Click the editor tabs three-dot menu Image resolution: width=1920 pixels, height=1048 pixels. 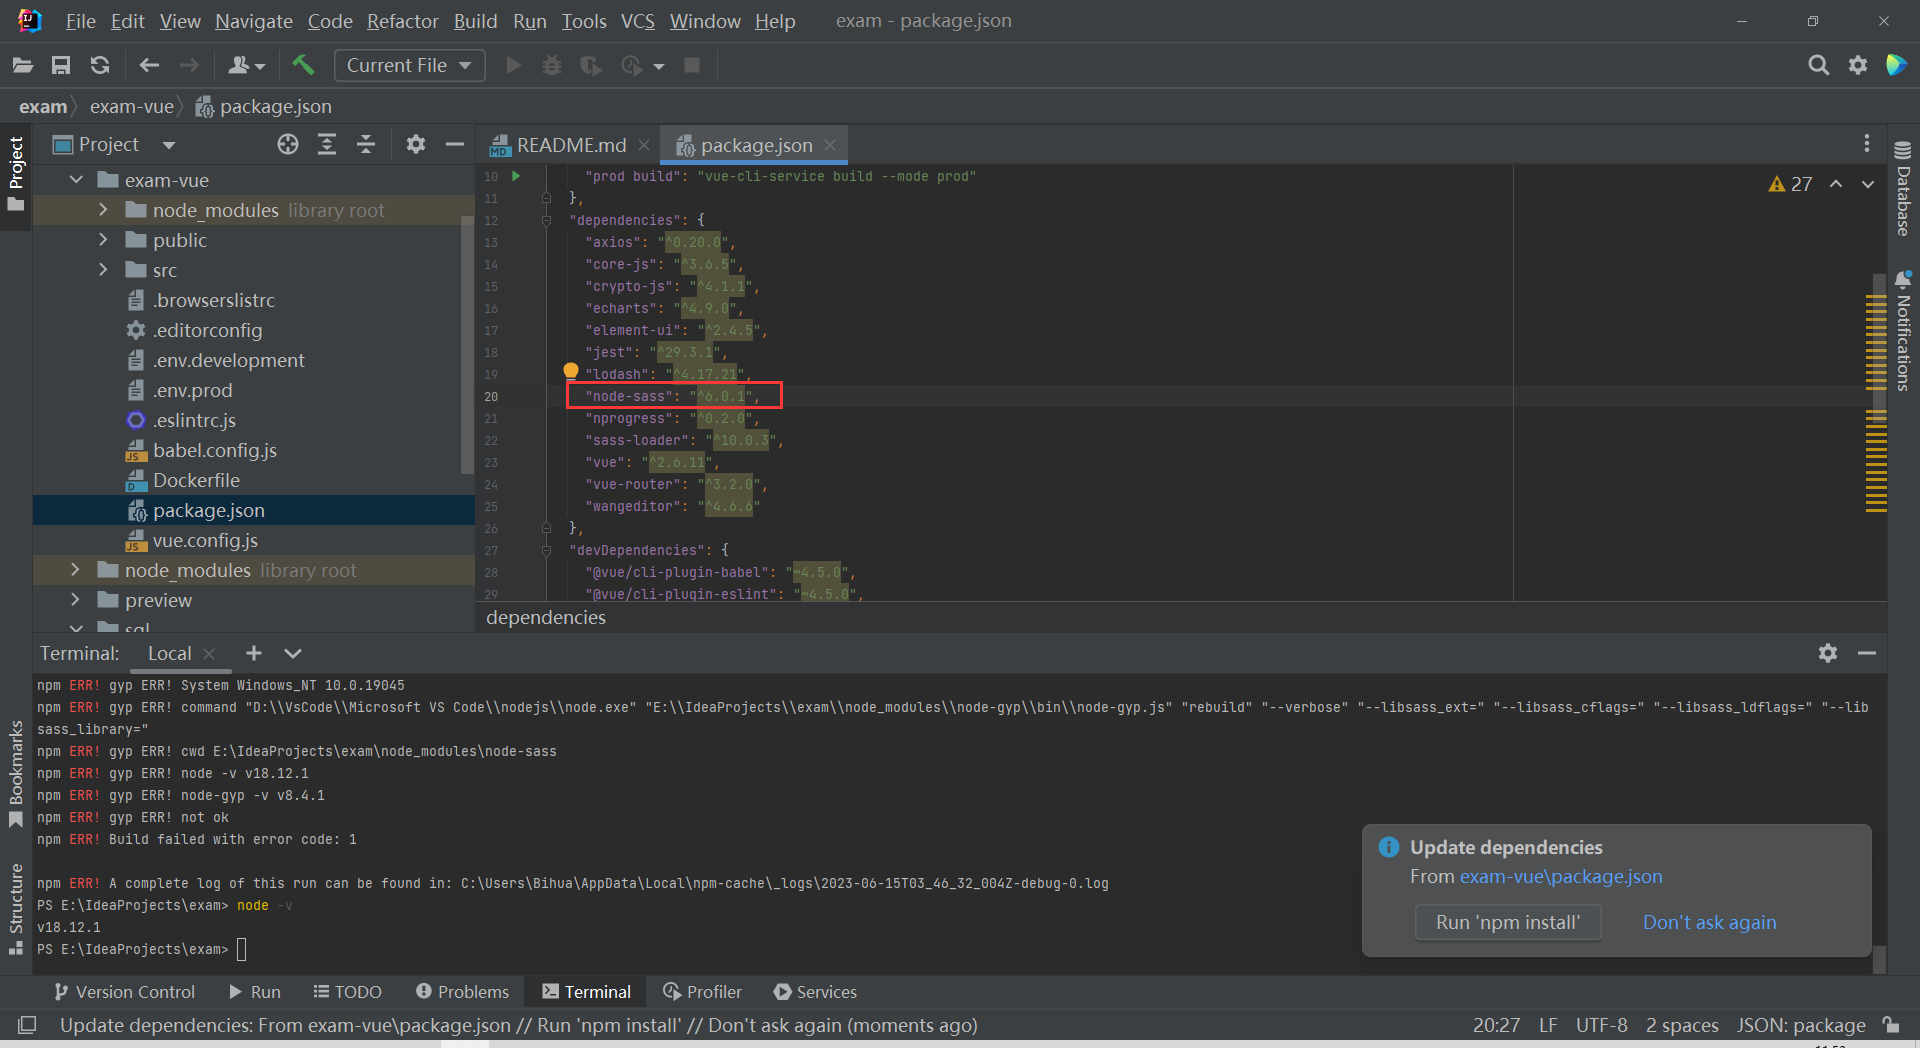(1866, 144)
